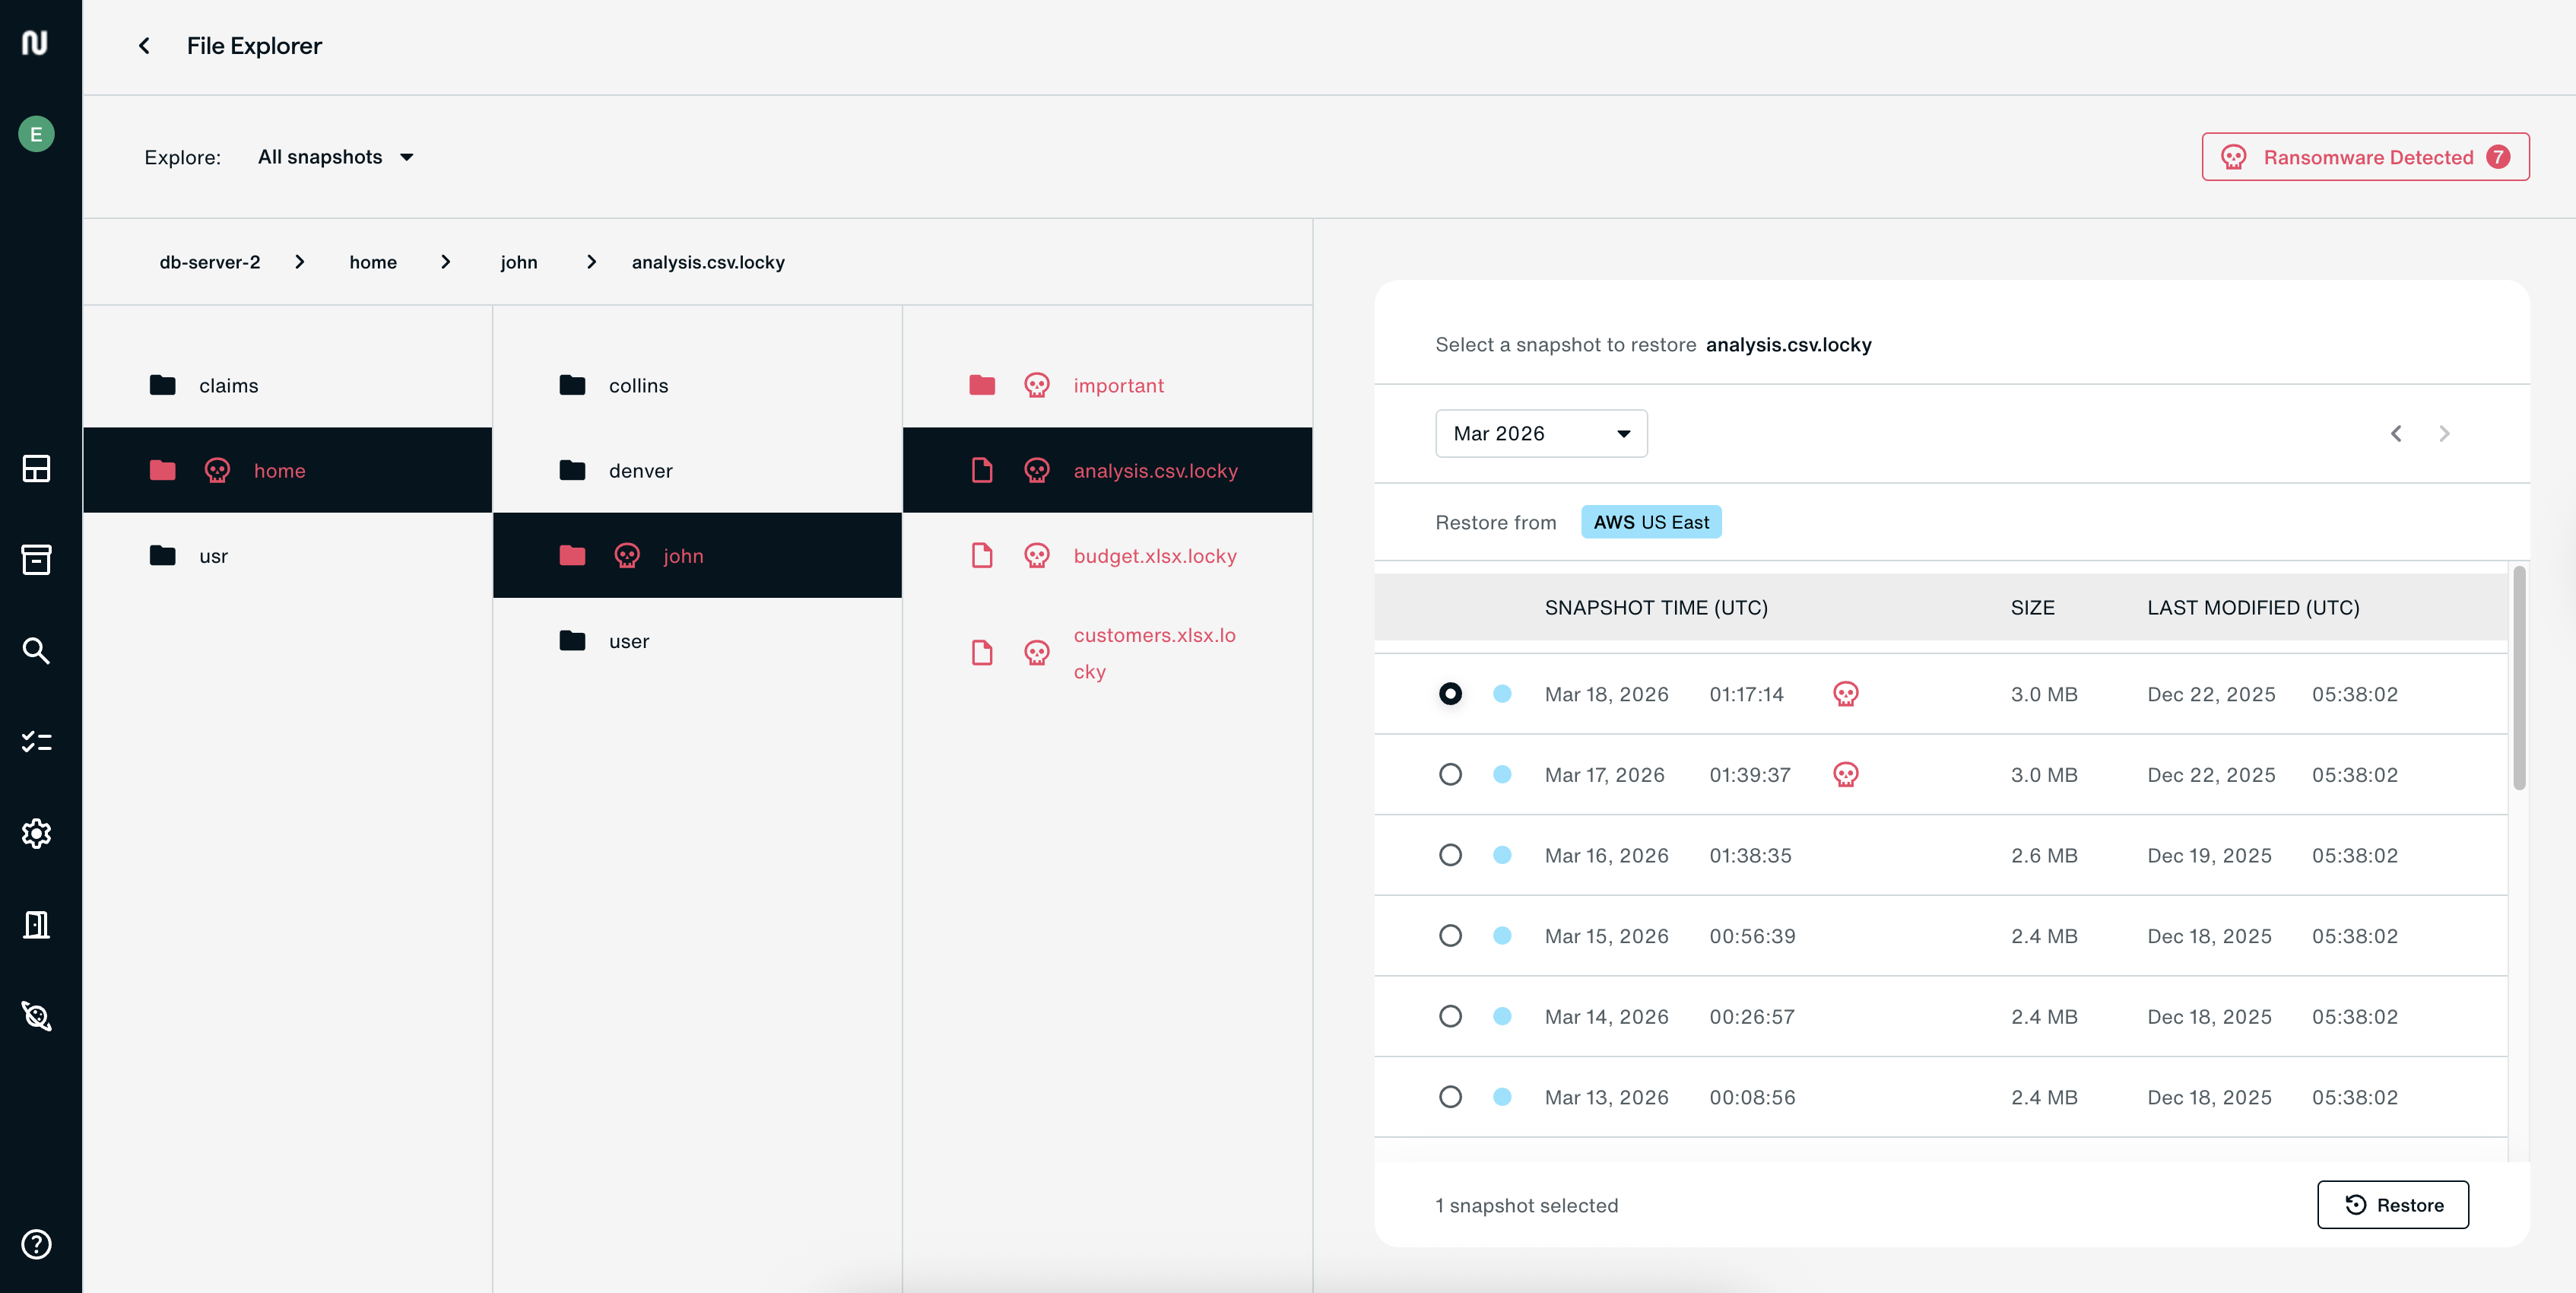
Task: Click the help question mark icon
Action: [x=36, y=1244]
